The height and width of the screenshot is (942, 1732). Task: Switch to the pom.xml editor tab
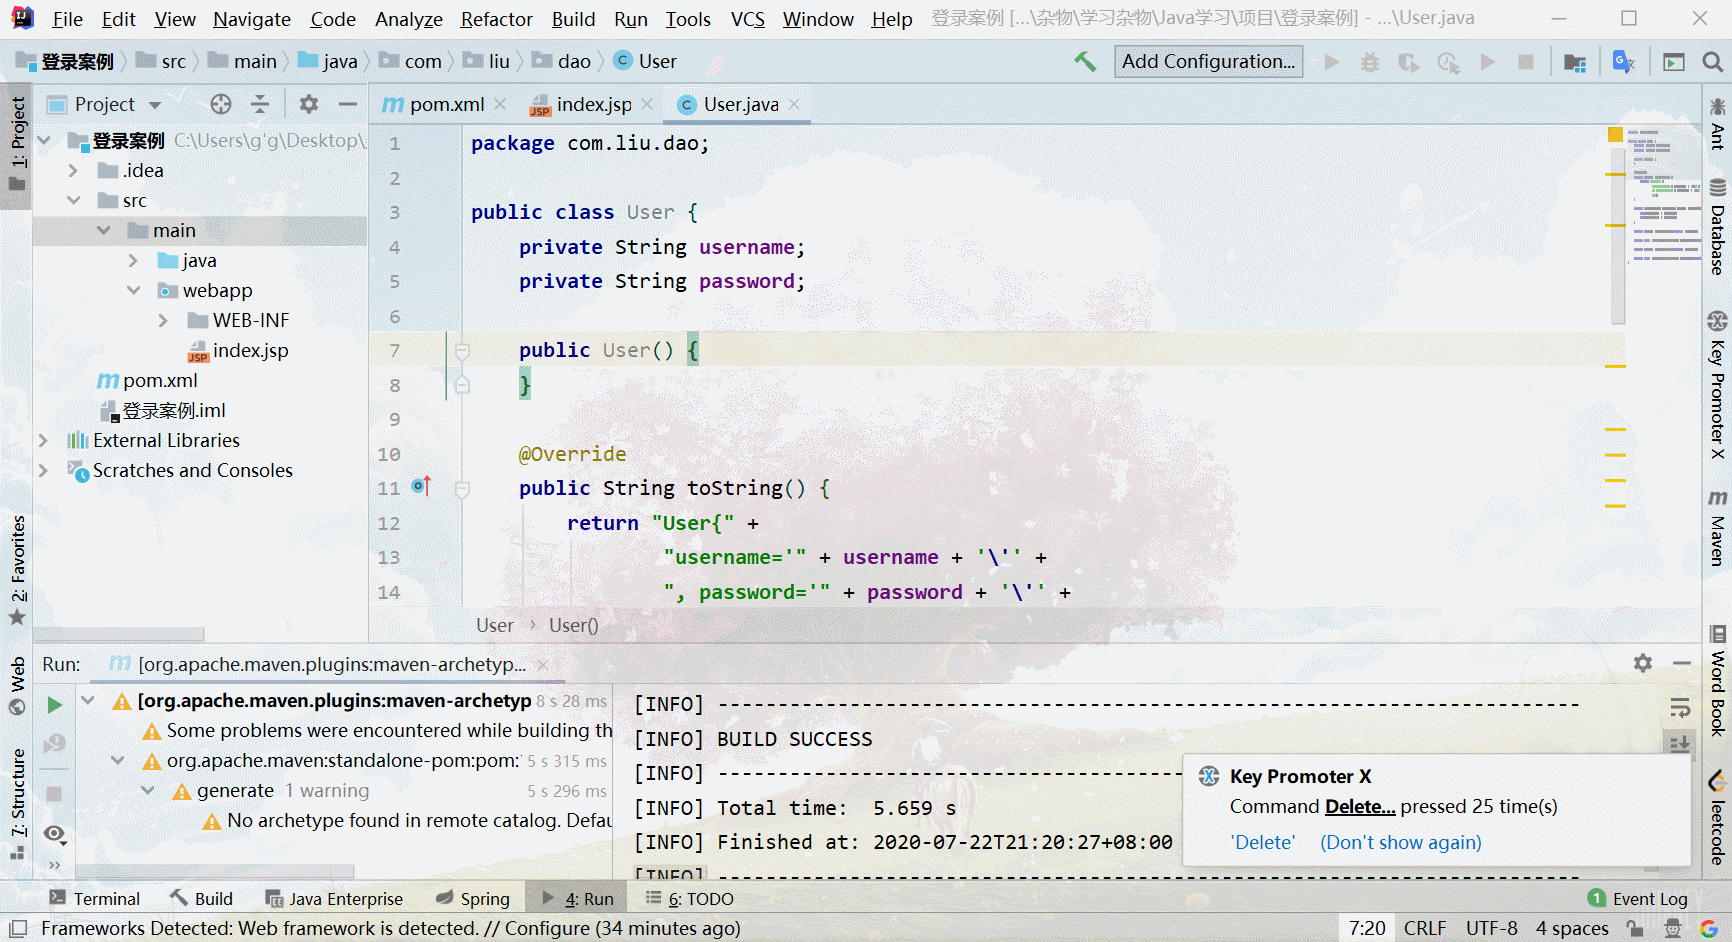pyautogui.click(x=435, y=104)
